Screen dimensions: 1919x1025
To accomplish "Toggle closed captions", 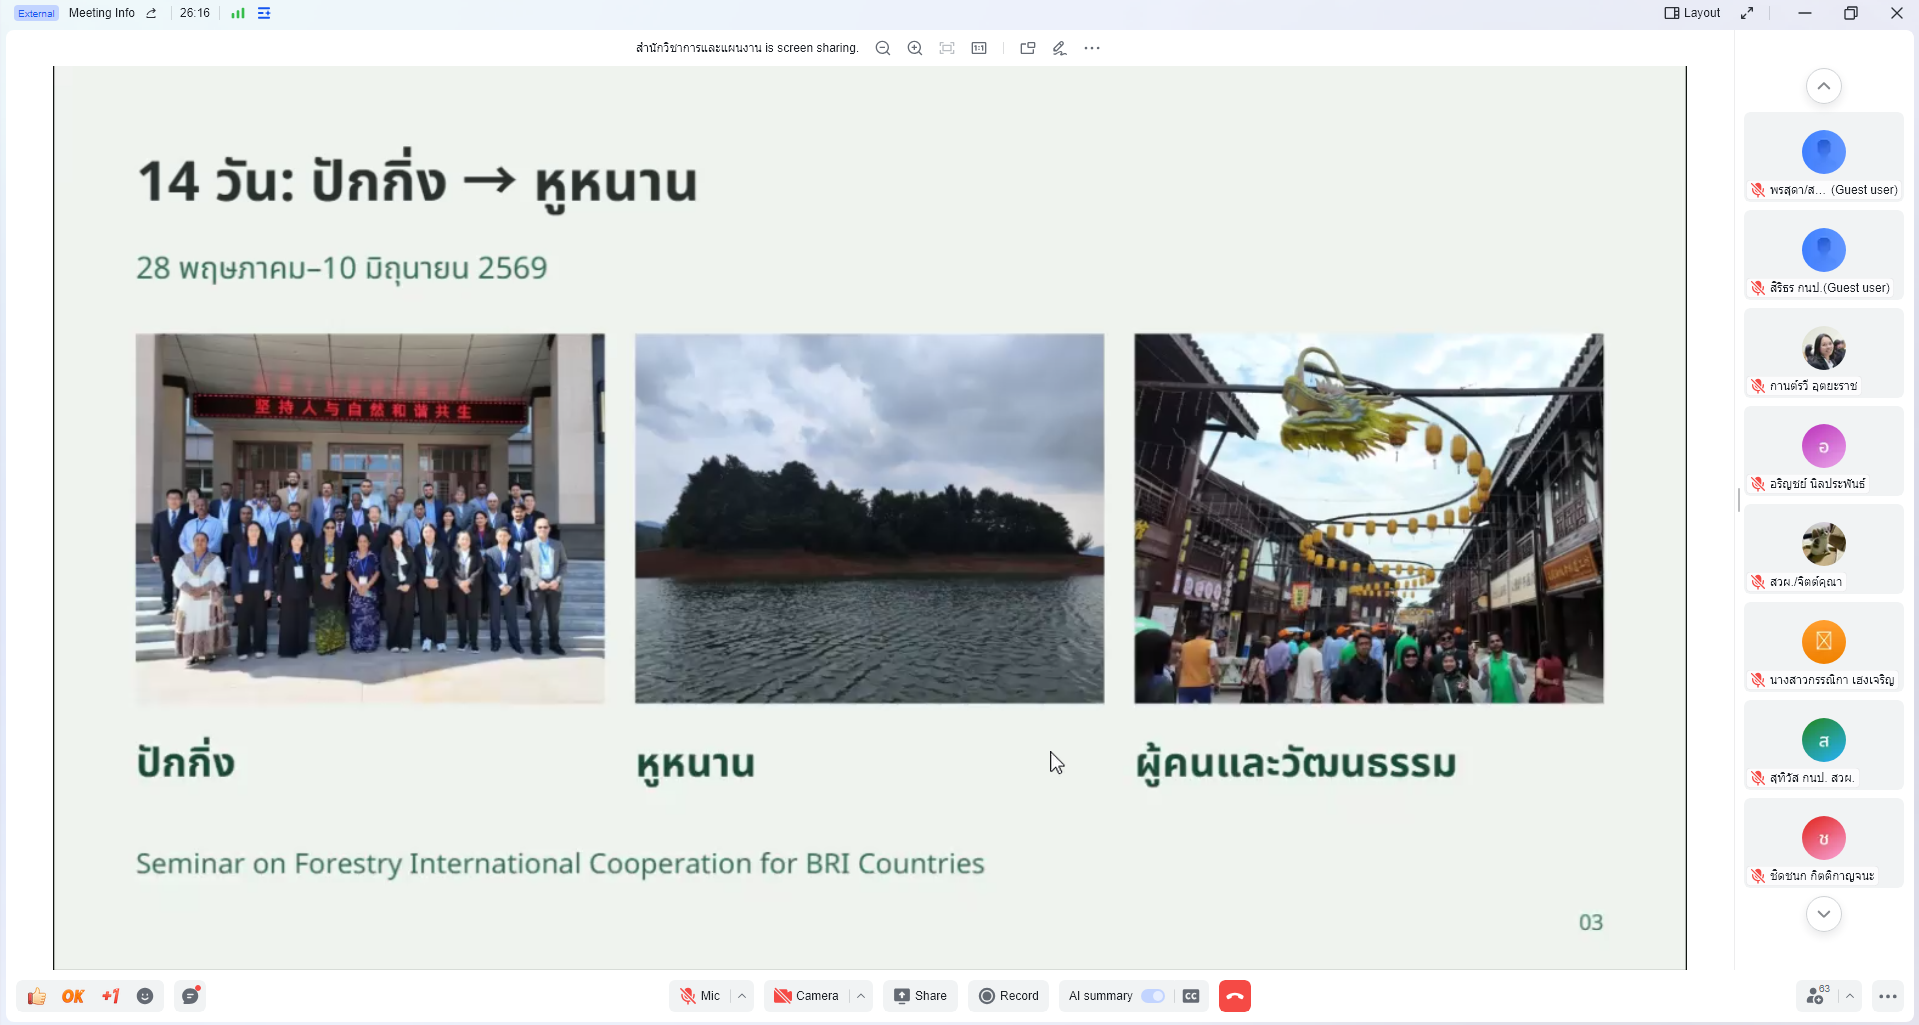I will tap(1191, 996).
